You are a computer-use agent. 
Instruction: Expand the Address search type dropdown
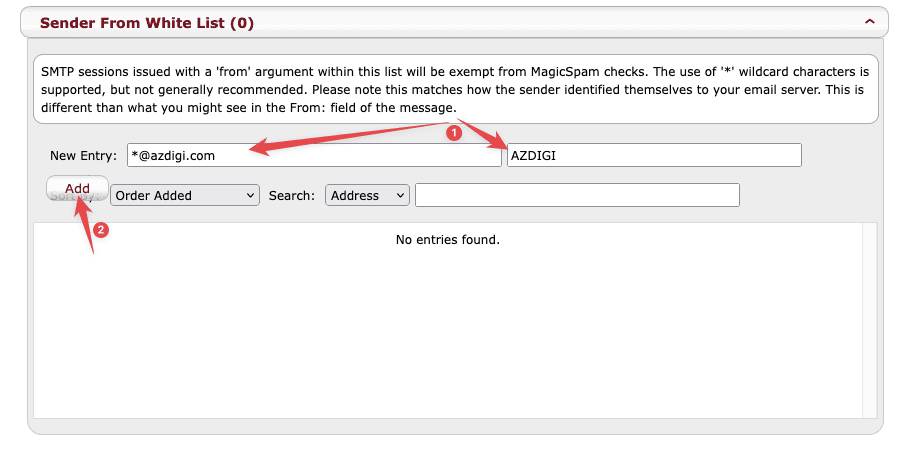point(367,196)
